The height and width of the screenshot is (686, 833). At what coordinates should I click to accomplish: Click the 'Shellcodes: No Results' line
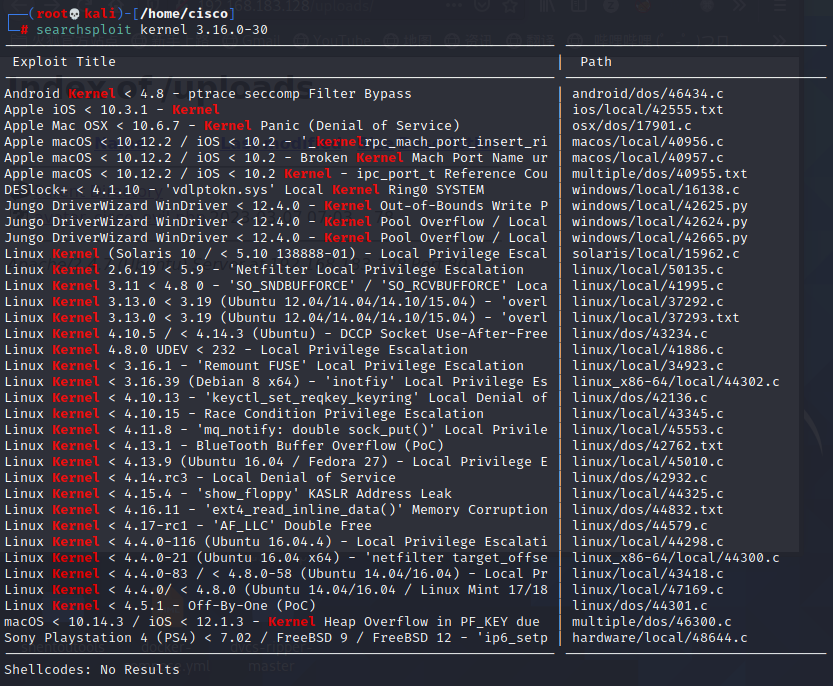[x=92, y=670]
